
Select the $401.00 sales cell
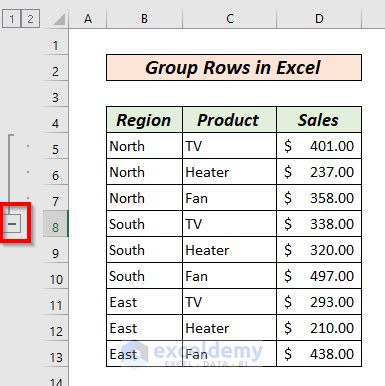click(319, 146)
